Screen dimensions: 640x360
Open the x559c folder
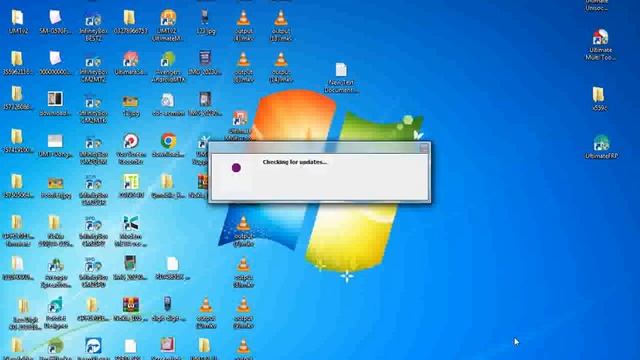coord(599,99)
